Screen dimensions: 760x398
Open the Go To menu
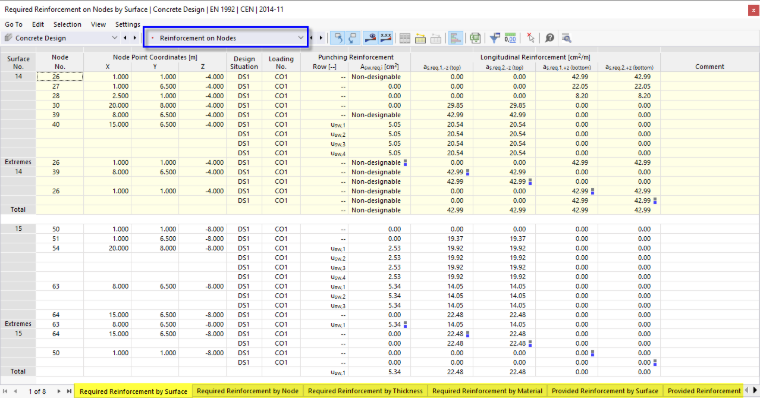coord(13,24)
